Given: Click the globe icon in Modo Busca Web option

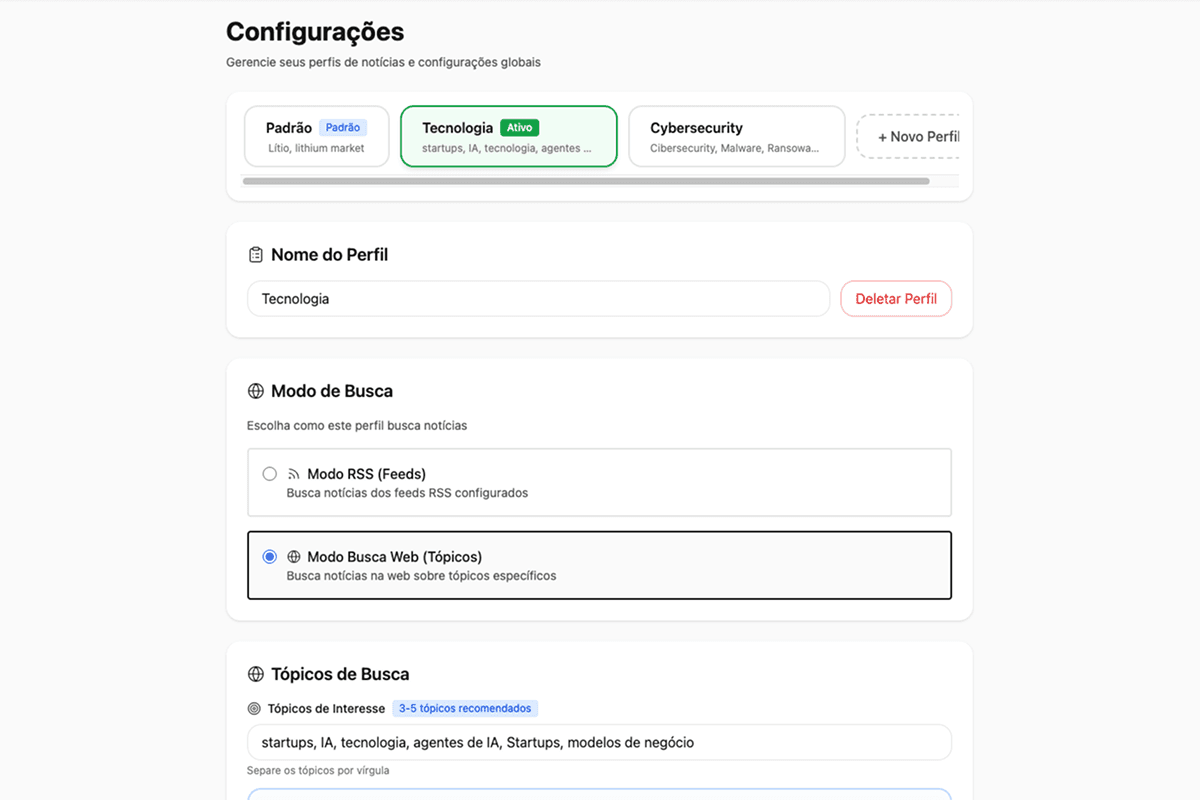Looking at the screenshot, I should pyautogui.click(x=294, y=556).
